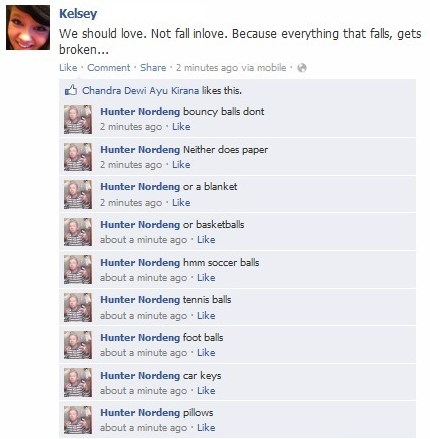The width and height of the screenshot is (430, 439).
Task: Like the 'car keys' comment
Action: pyautogui.click(x=206, y=390)
